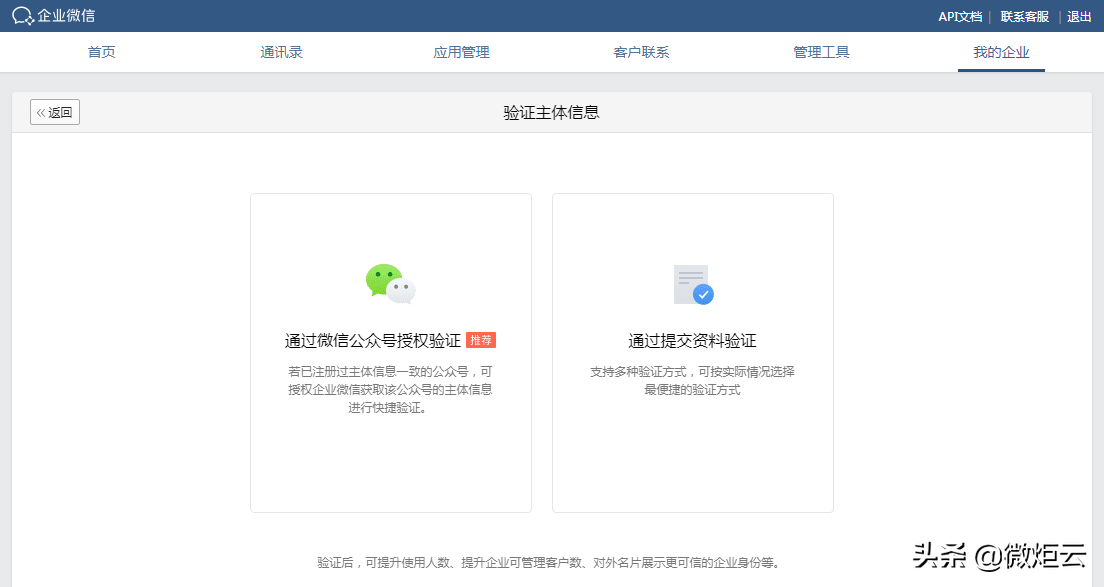Open the 客户联系 tab

(x=641, y=53)
